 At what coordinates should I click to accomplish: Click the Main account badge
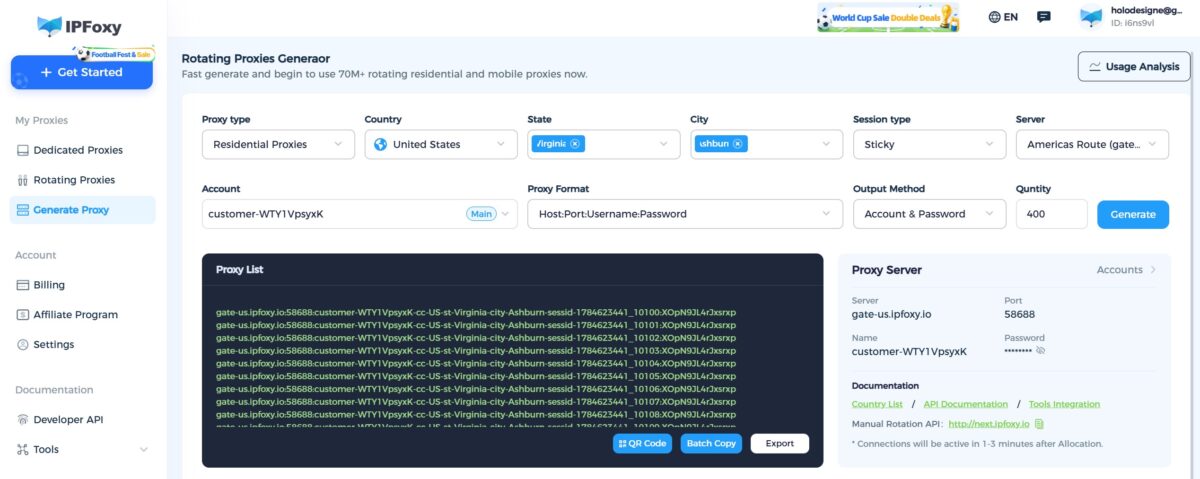point(481,214)
